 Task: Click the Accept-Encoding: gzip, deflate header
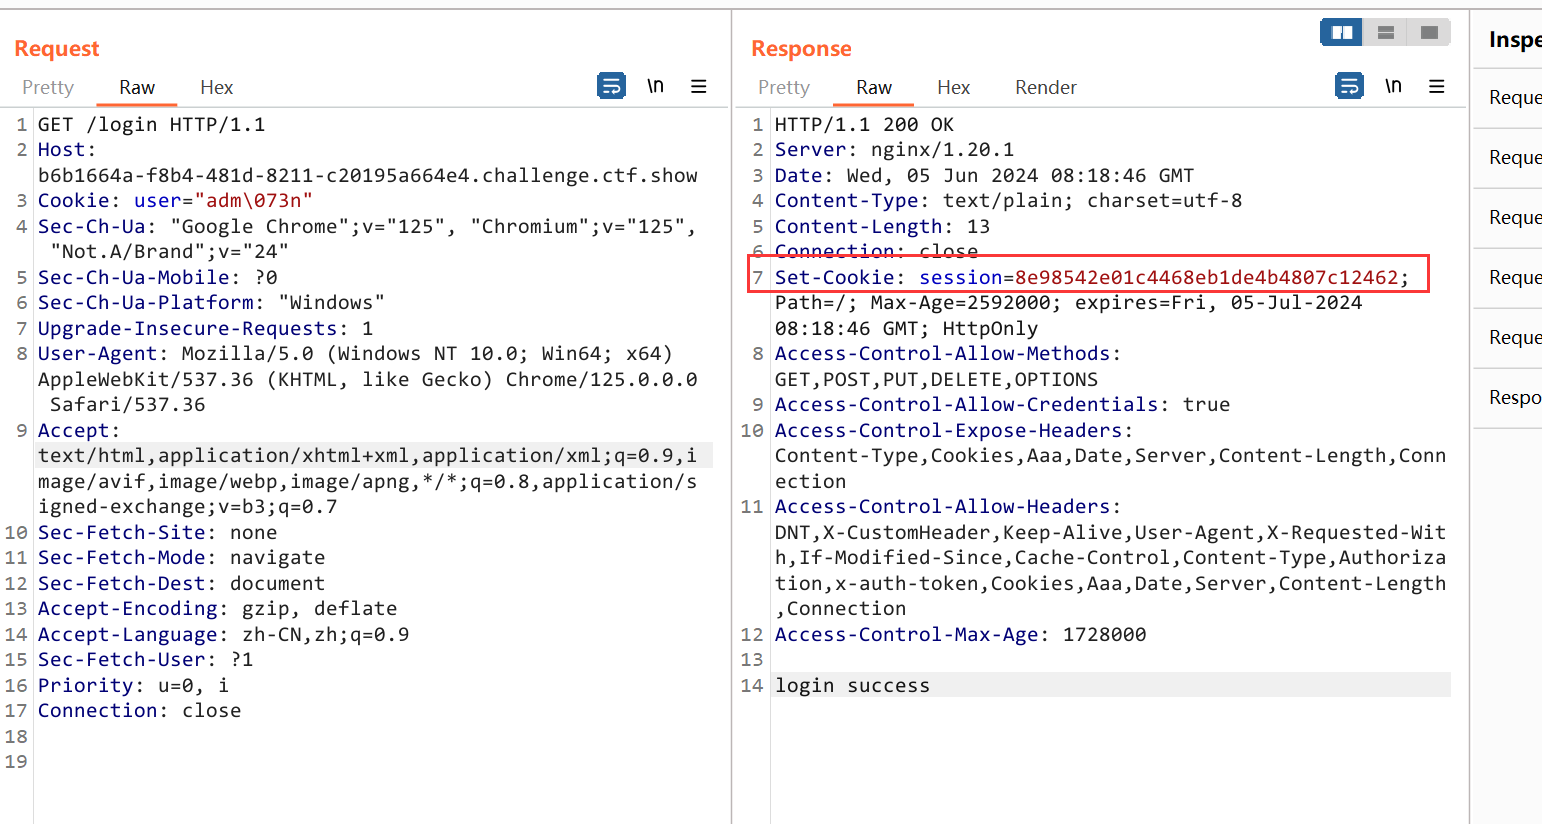click(x=218, y=609)
